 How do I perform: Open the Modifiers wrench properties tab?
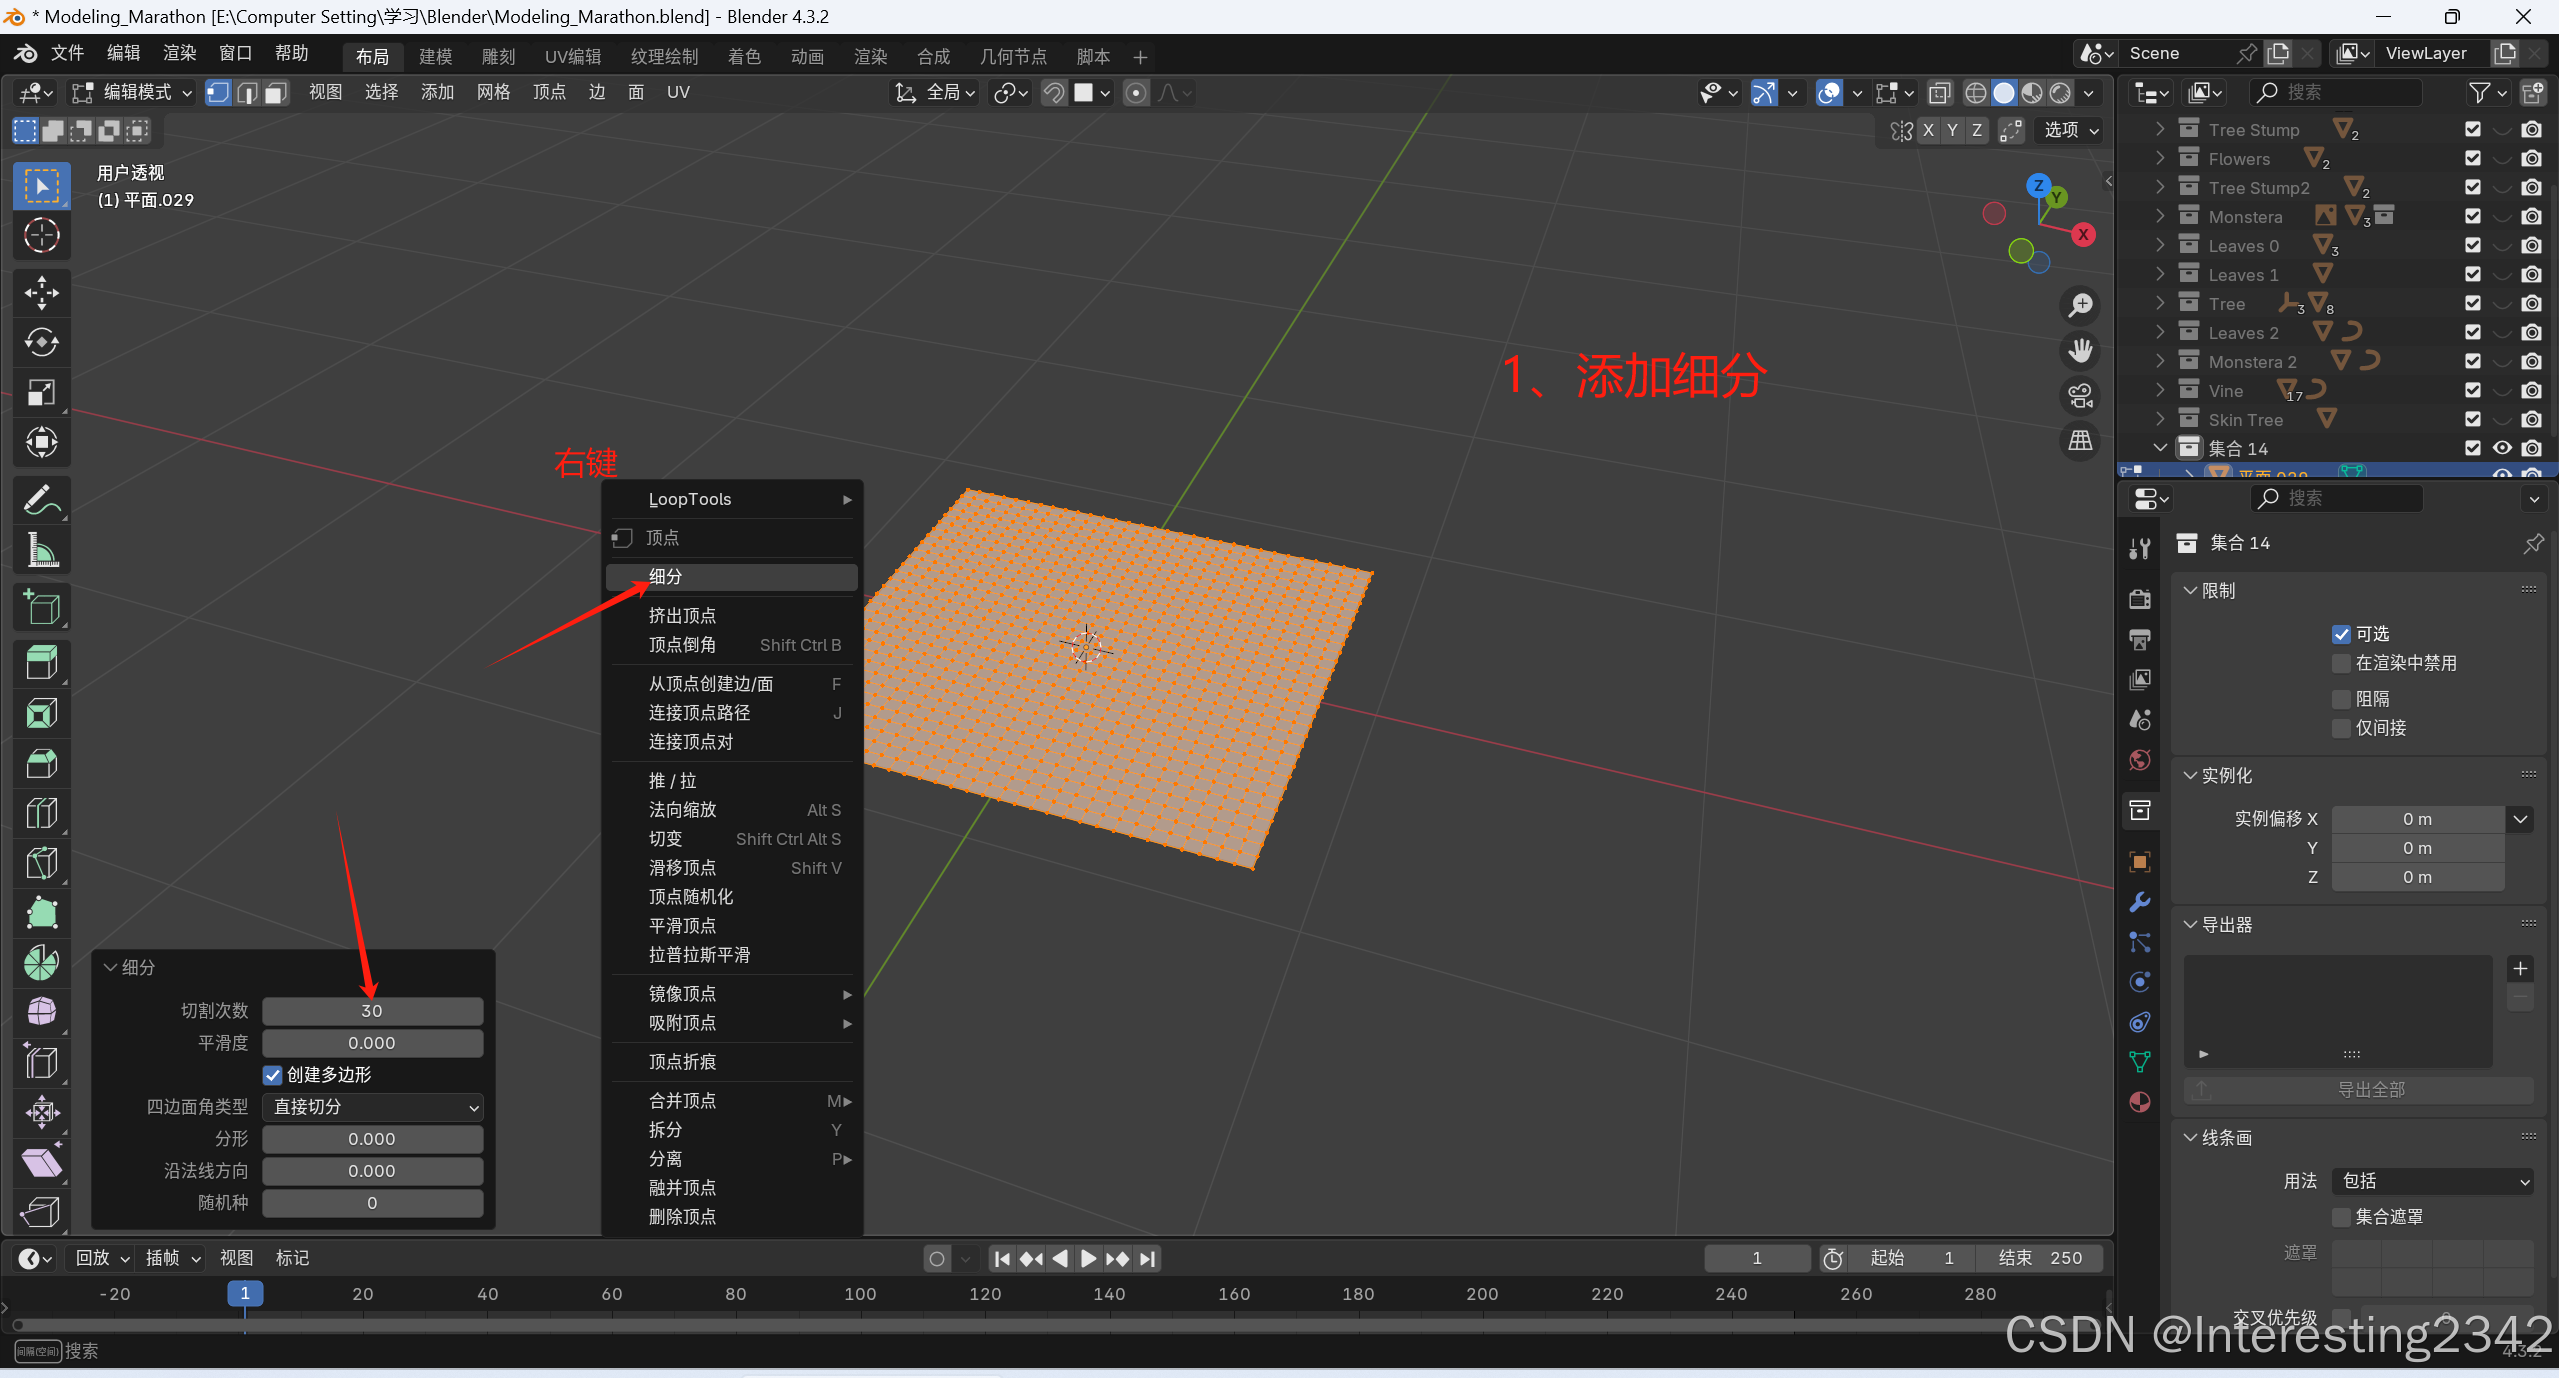pyautogui.click(x=2140, y=902)
